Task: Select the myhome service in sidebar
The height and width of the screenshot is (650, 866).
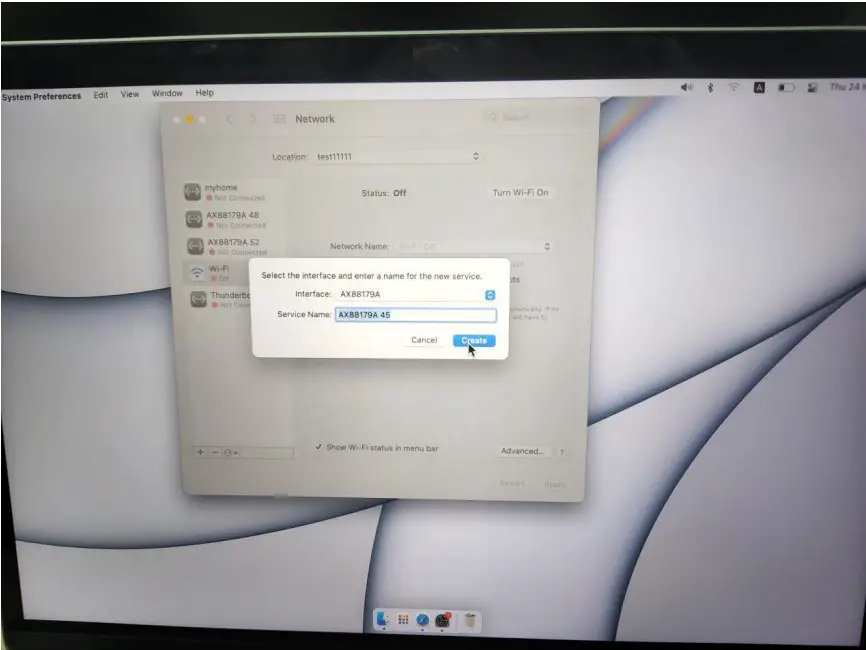Action: [x=234, y=192]
